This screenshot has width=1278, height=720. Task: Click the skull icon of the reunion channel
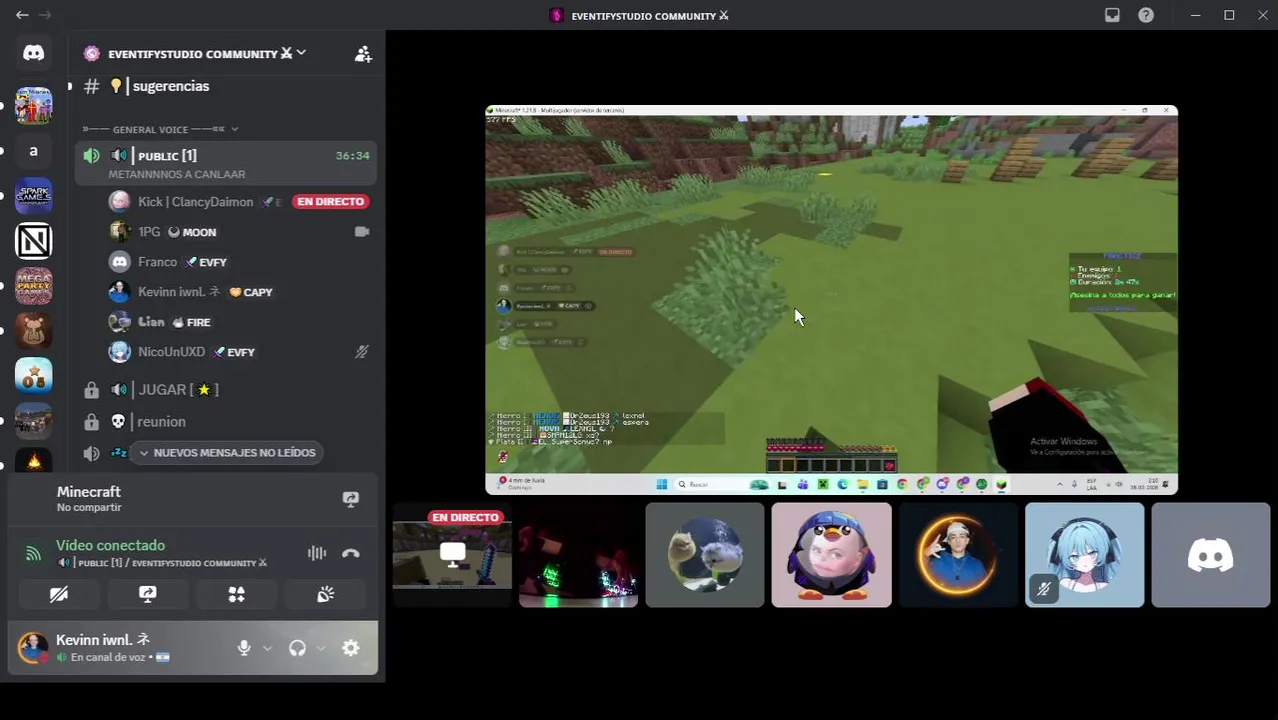point(118,421)
